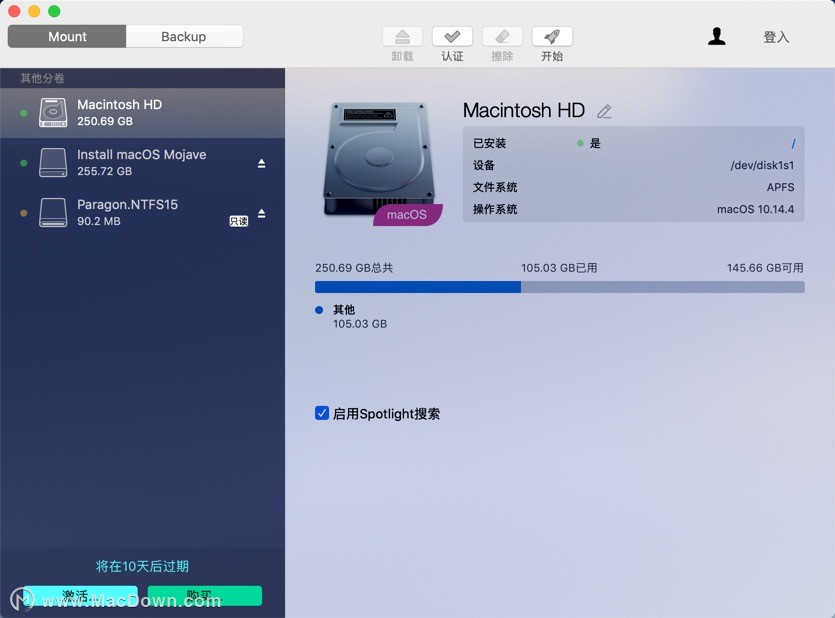Click the 145.66 GB可用 label
835x618 pixels.
point(765,268)
